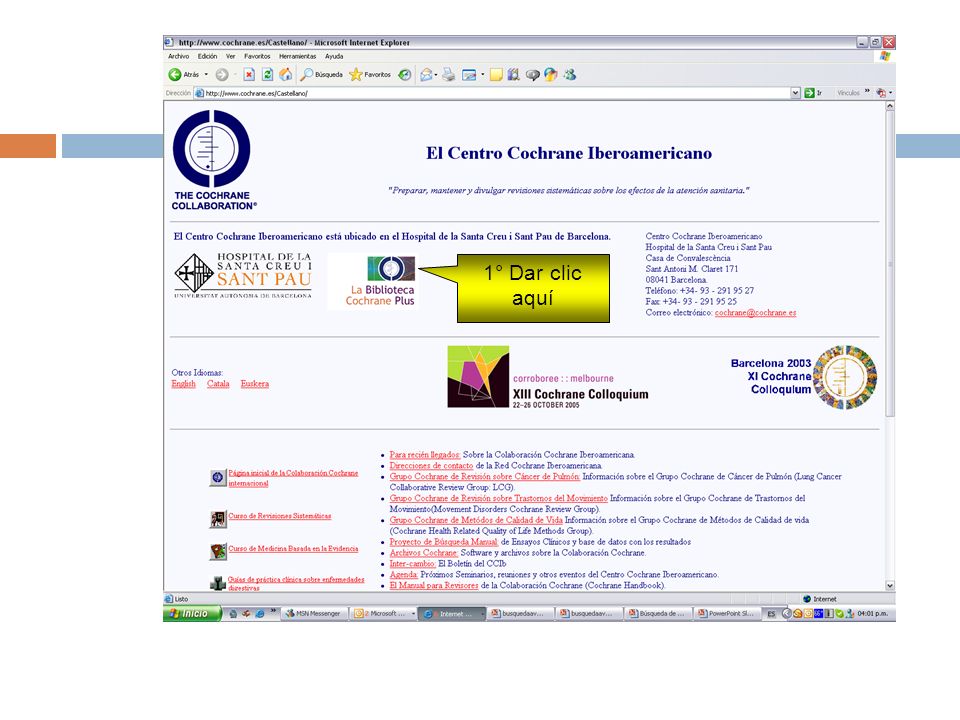Open the Curso de Revisiones Sistemáticas link
This screenshot has height=720, width=960.
point(280,516)
